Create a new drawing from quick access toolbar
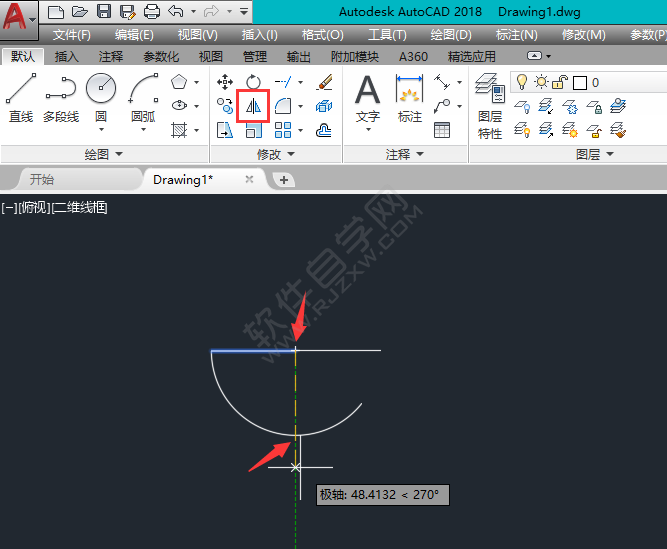This screenshot has width=667, height=549. 56,11
